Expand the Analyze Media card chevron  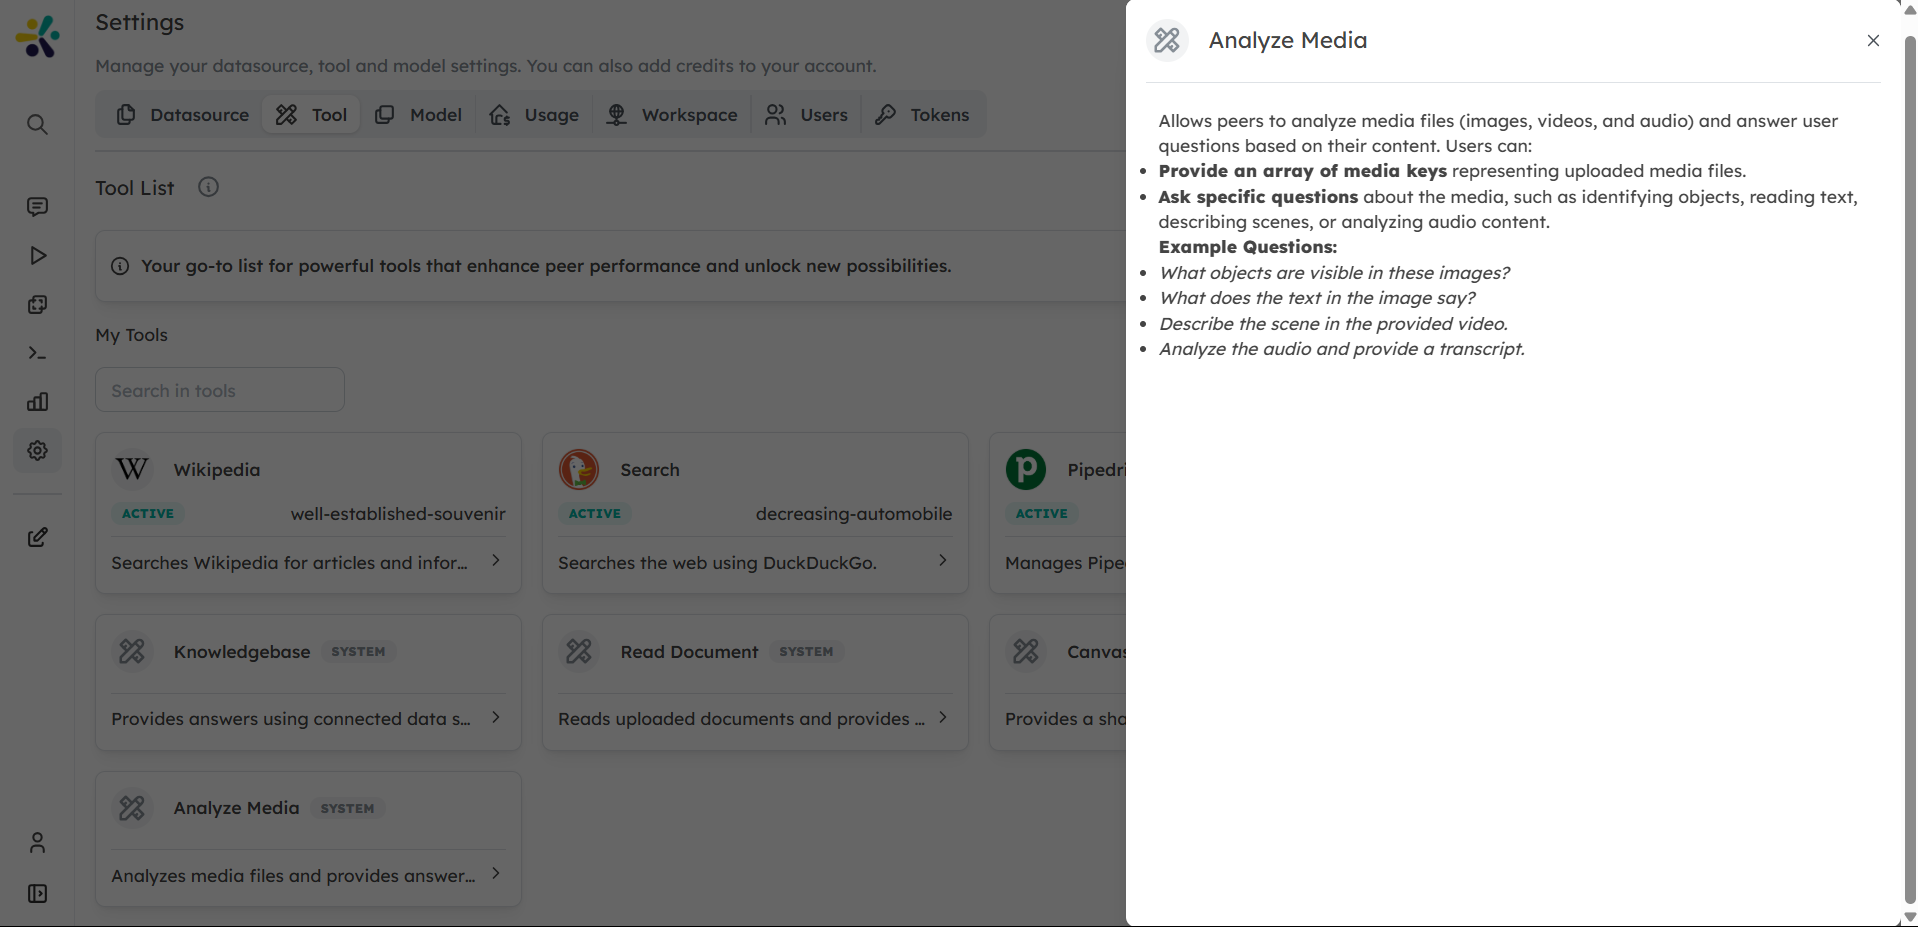coord(496,874)
